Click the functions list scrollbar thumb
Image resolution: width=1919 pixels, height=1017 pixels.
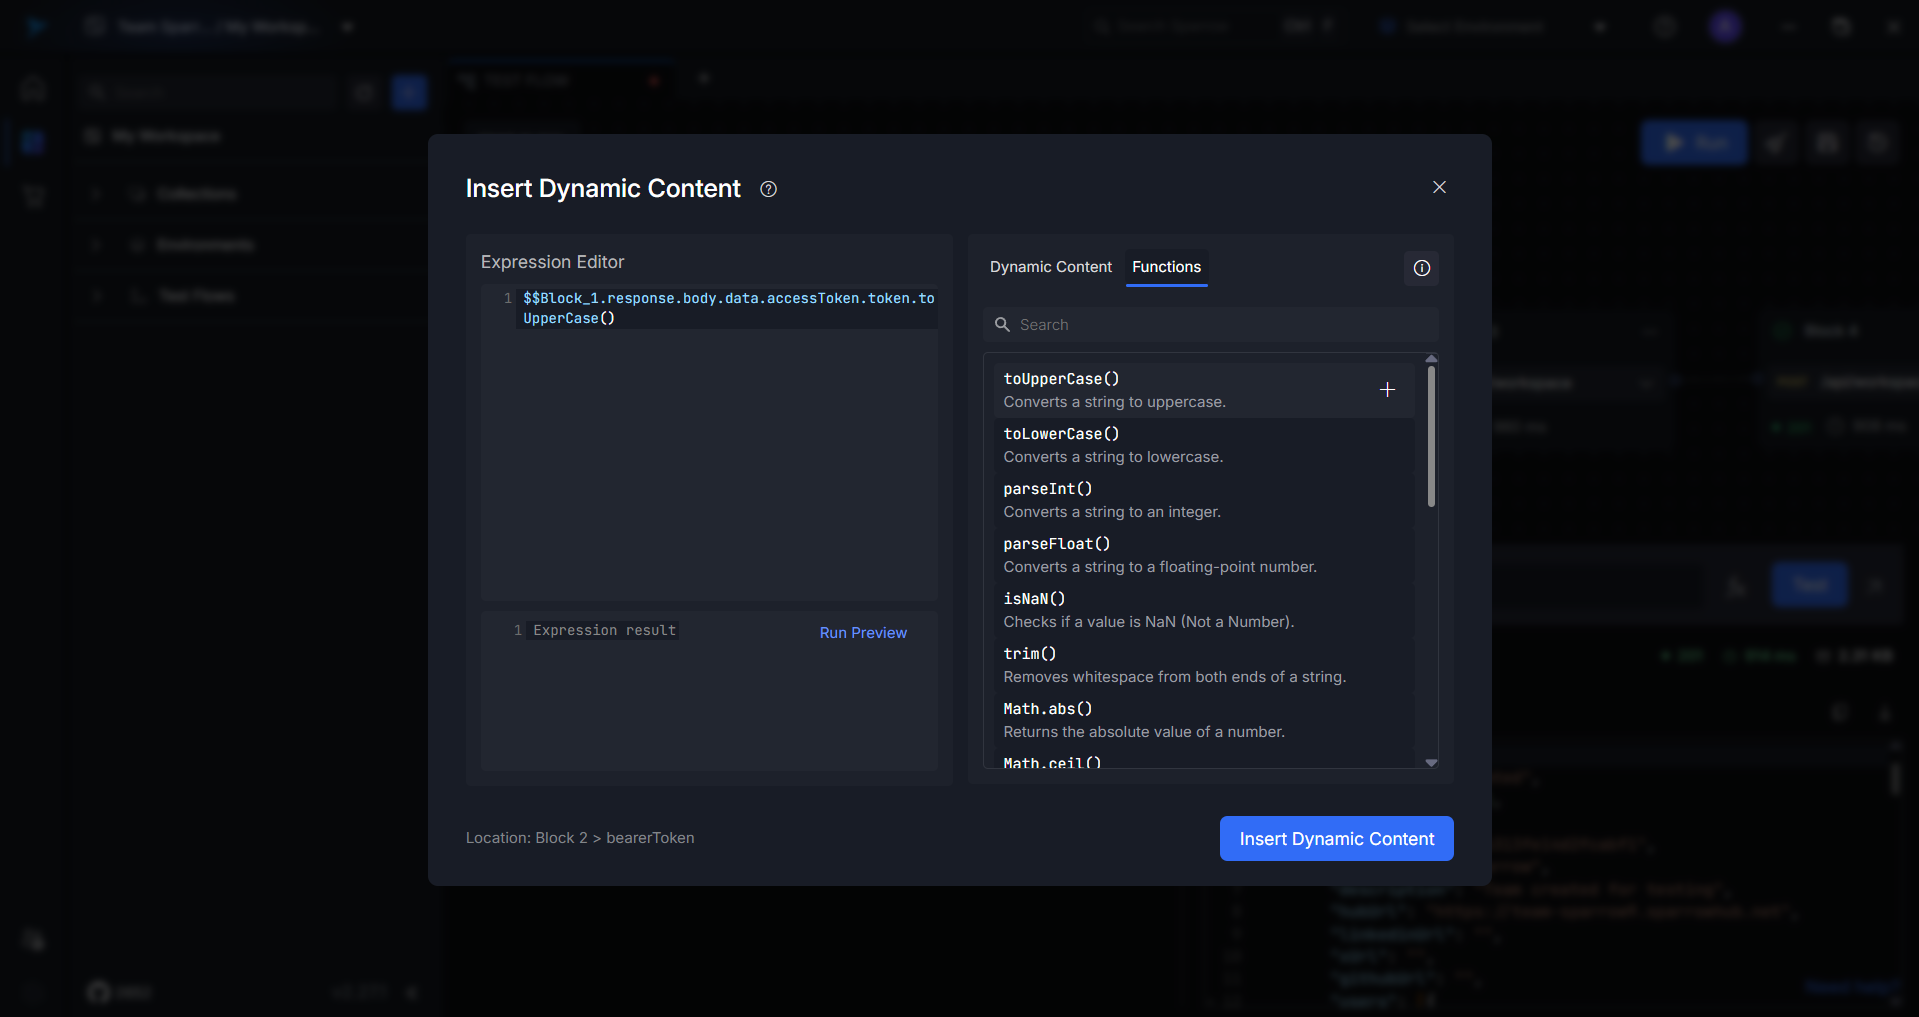coord(1431,437)
